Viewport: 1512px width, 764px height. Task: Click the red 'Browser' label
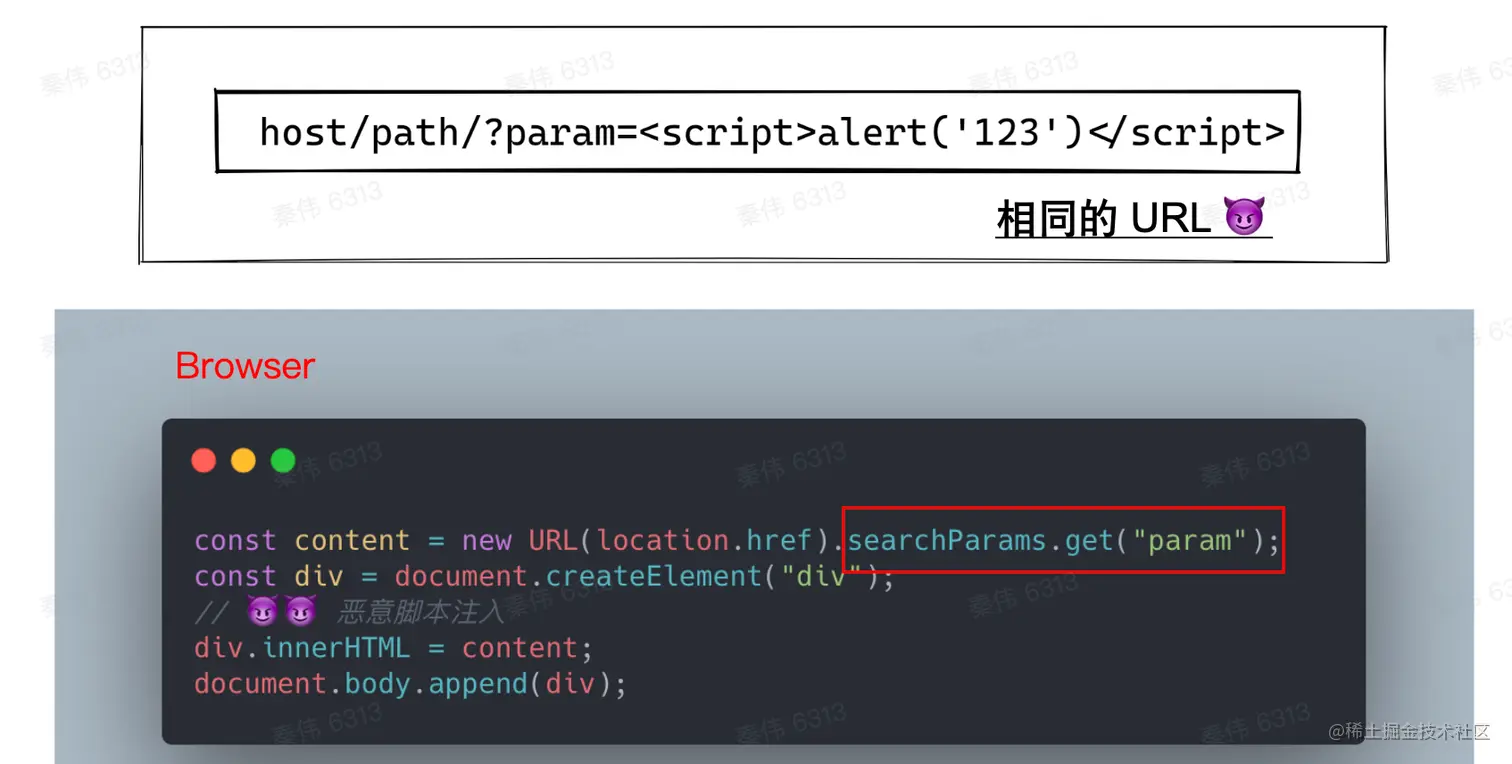click(x=245, y=366)
